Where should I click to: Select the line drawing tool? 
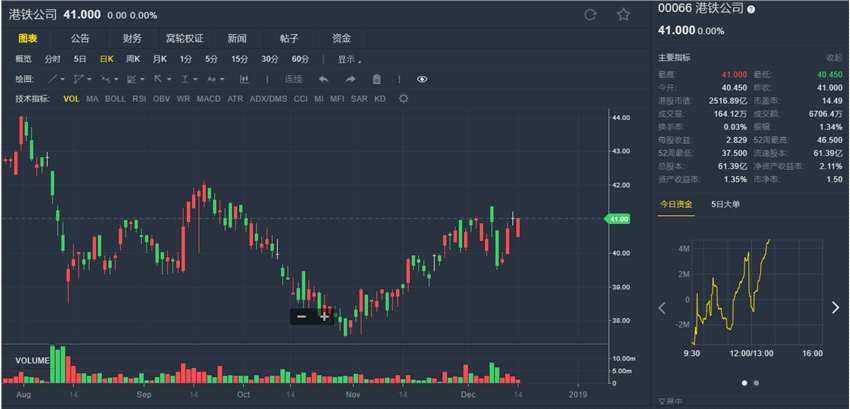53,79
